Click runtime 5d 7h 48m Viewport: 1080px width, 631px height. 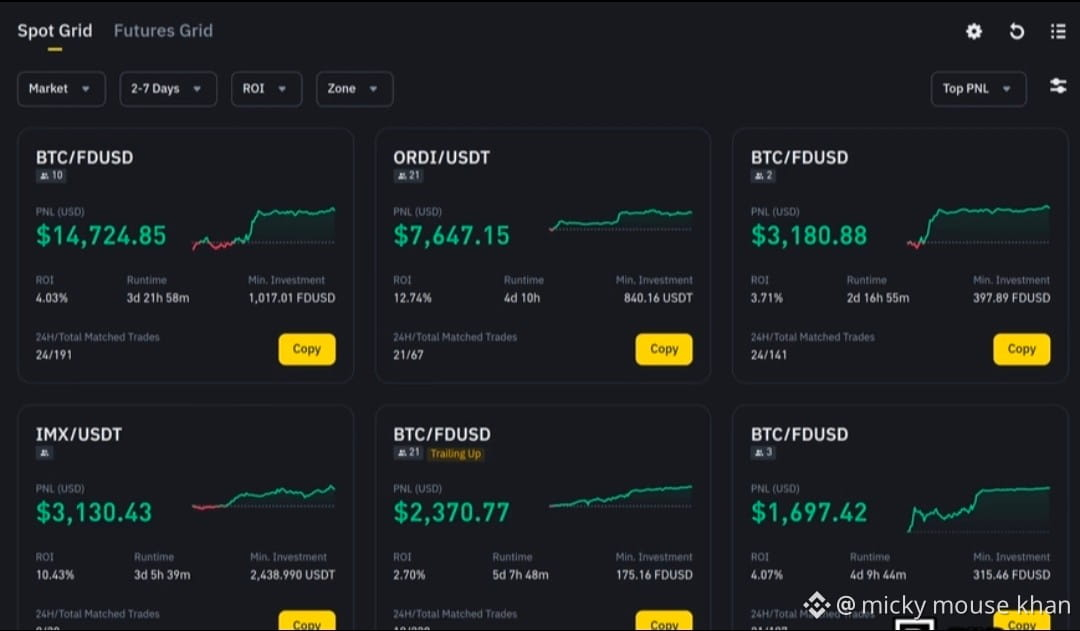[520, 575]
